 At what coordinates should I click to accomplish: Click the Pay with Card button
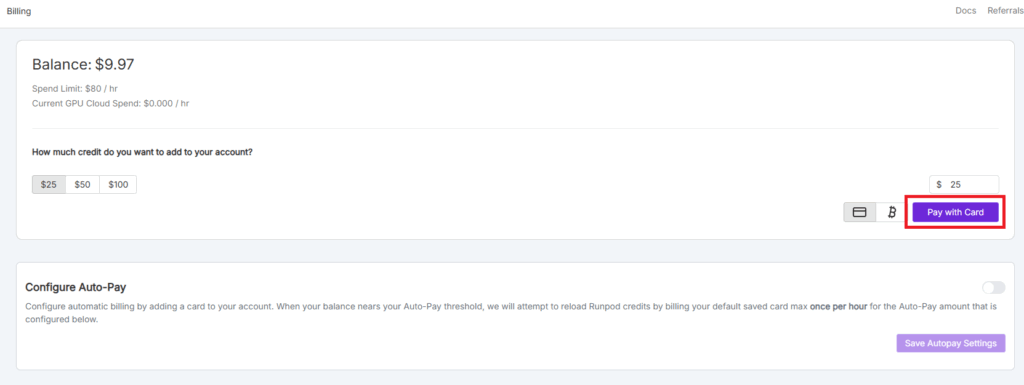[955, 212]
